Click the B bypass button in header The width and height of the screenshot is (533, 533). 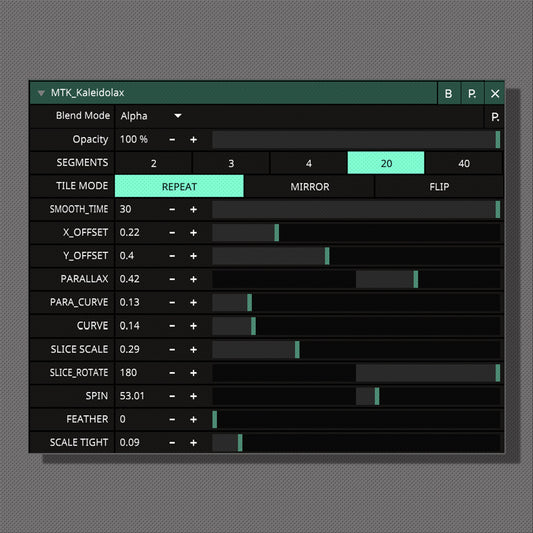coord(448,93)
